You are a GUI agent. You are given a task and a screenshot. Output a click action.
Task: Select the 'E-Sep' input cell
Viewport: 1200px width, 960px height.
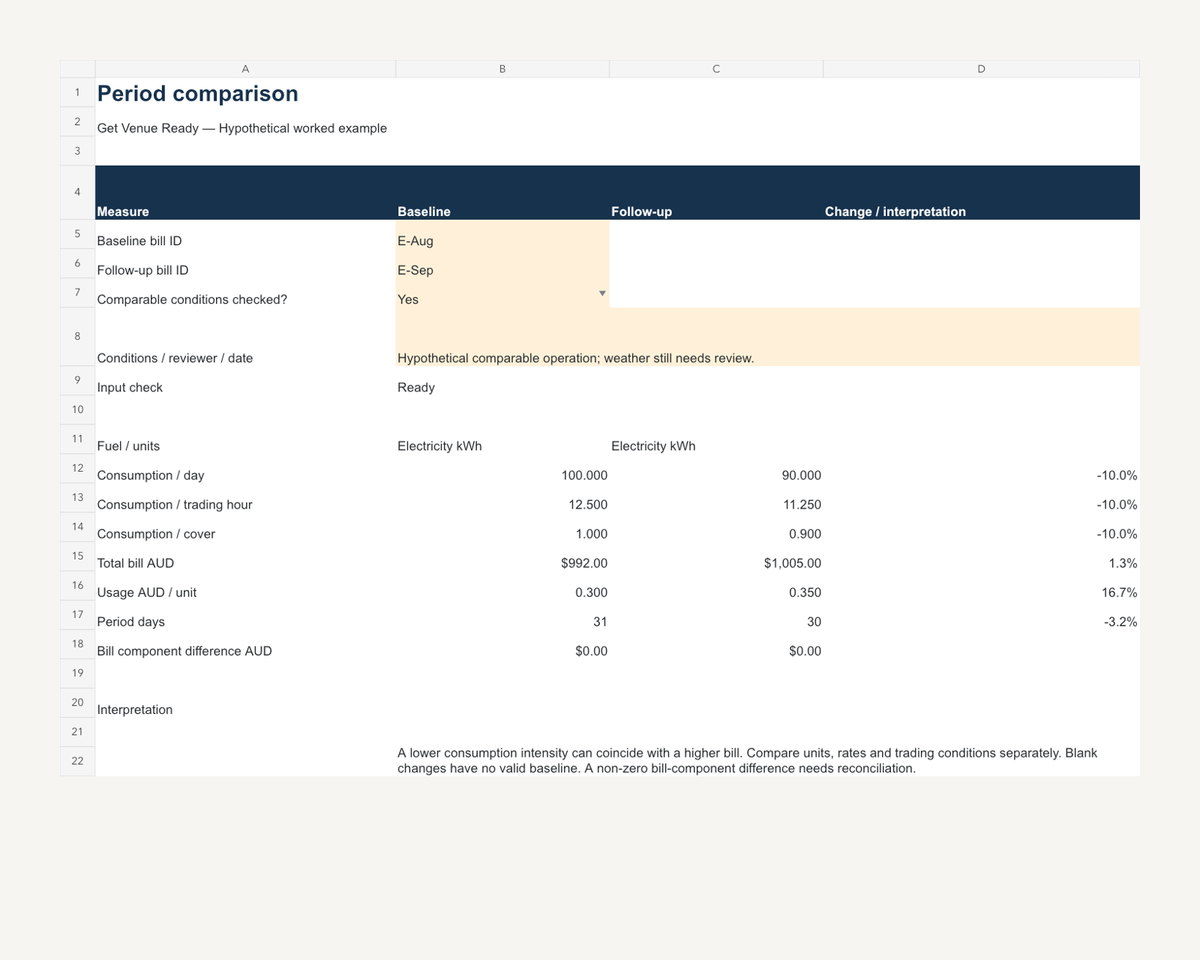click(502, 264)
